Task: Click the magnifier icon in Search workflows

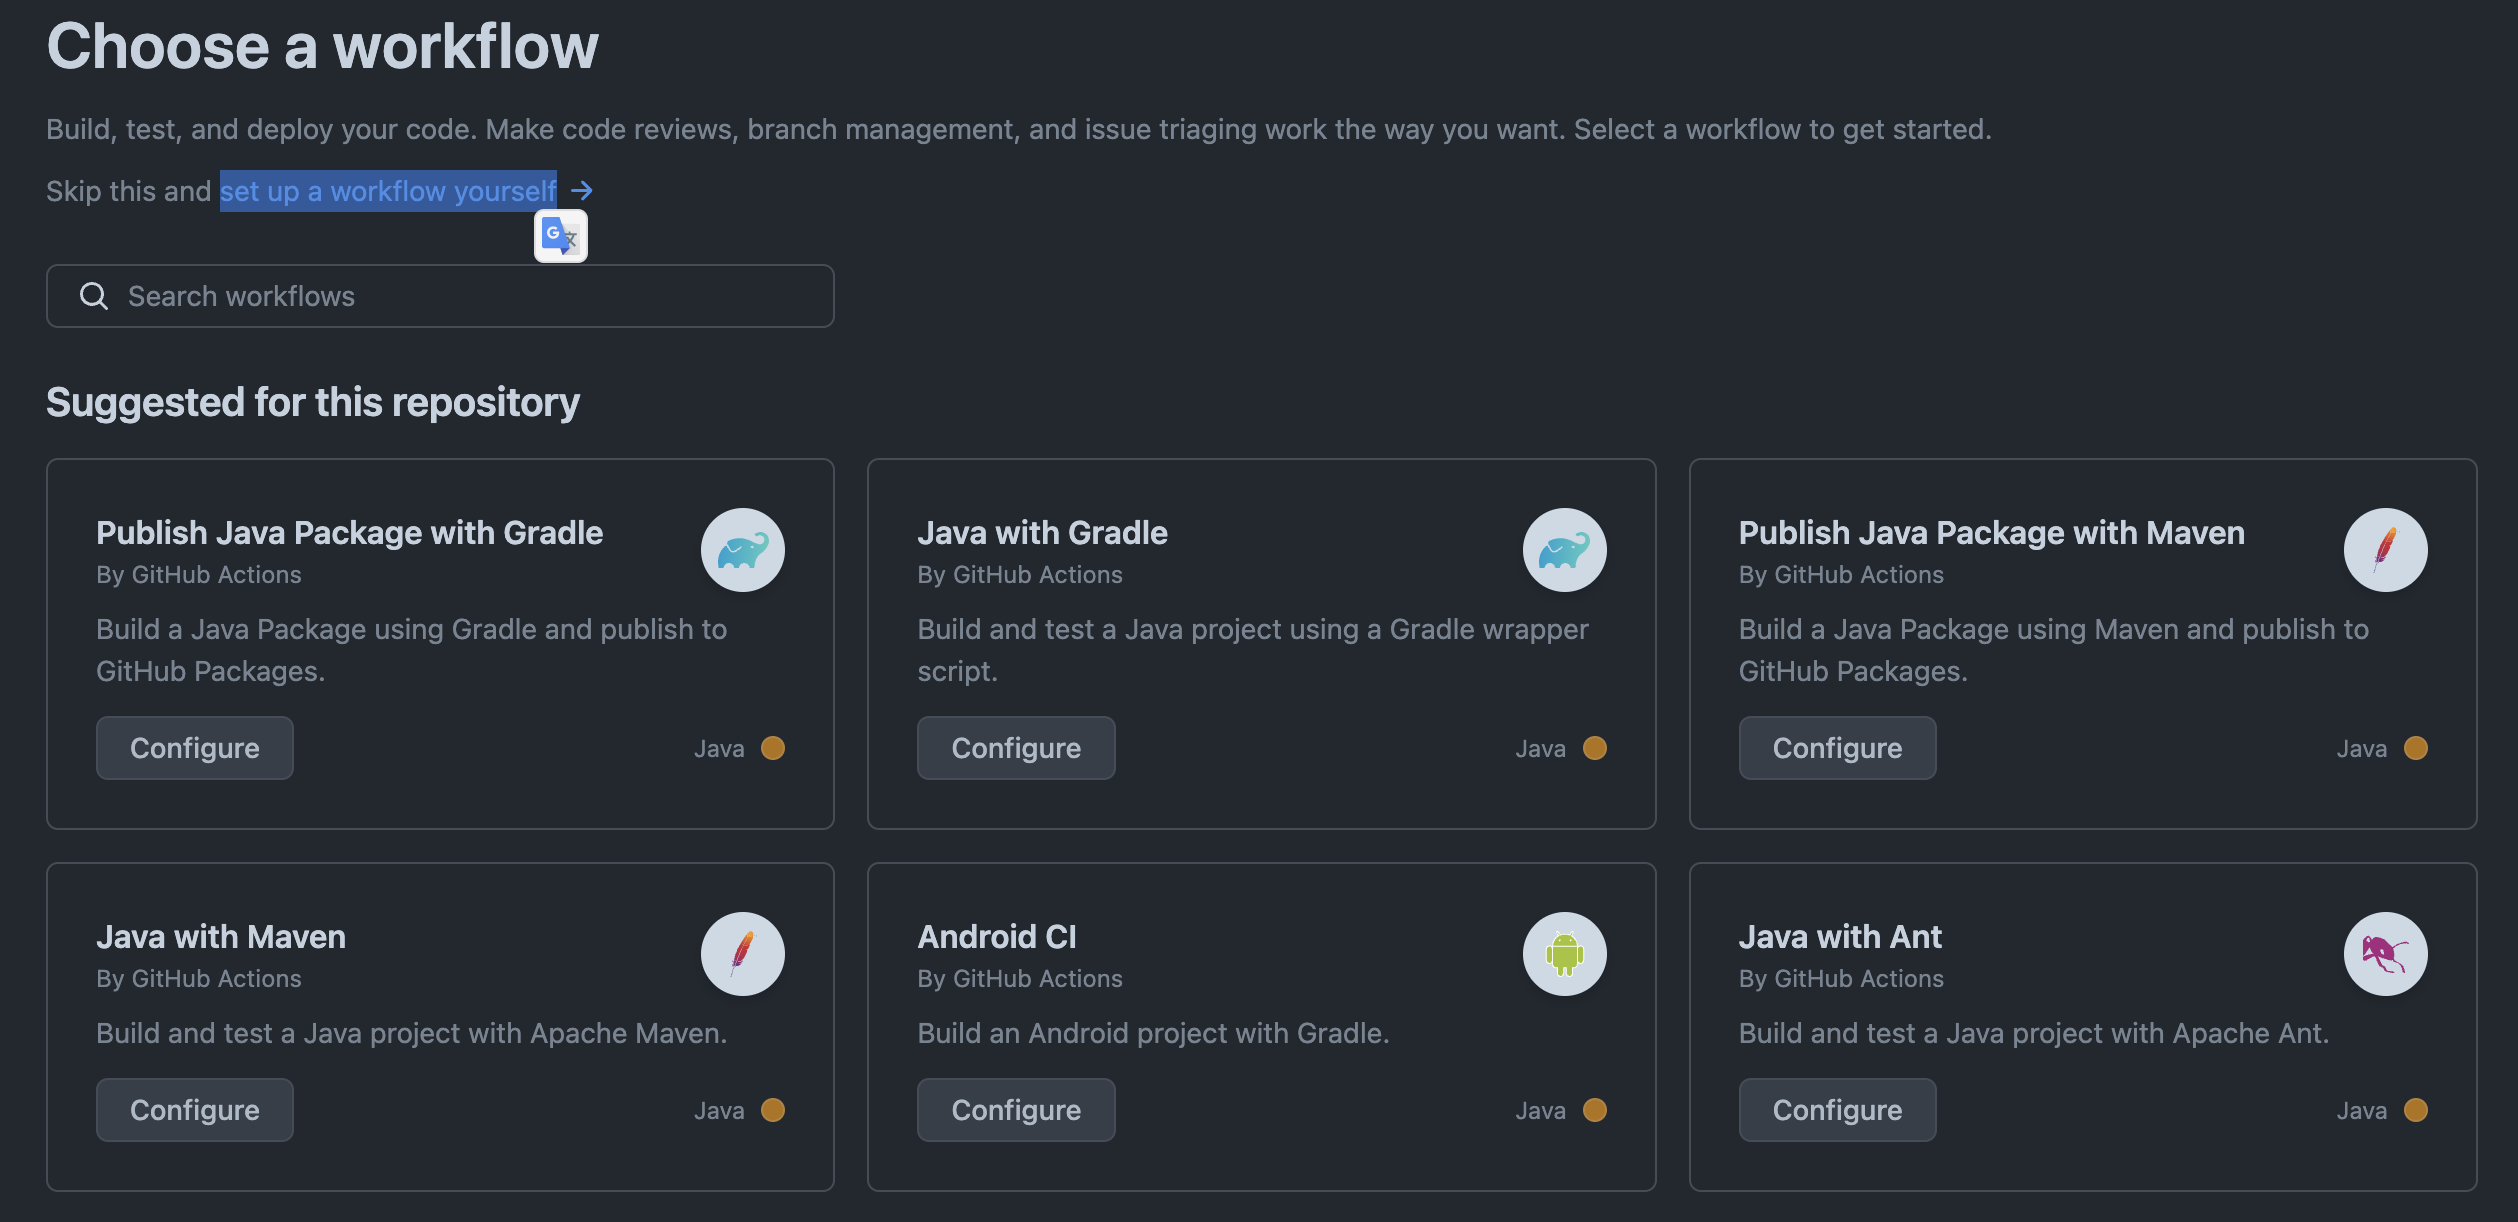Action: click(x=94, y=296)
